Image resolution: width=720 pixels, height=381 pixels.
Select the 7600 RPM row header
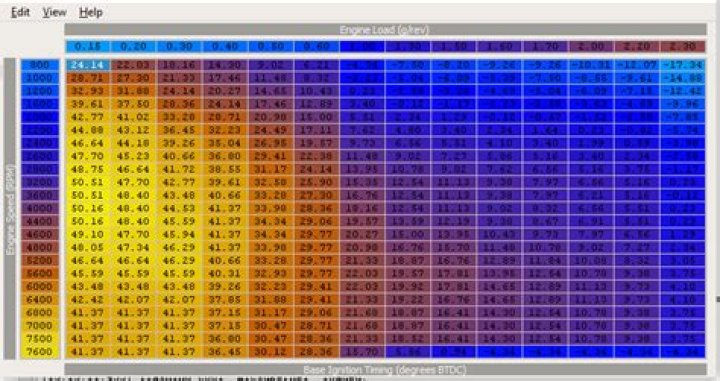(x=39, y=352)
